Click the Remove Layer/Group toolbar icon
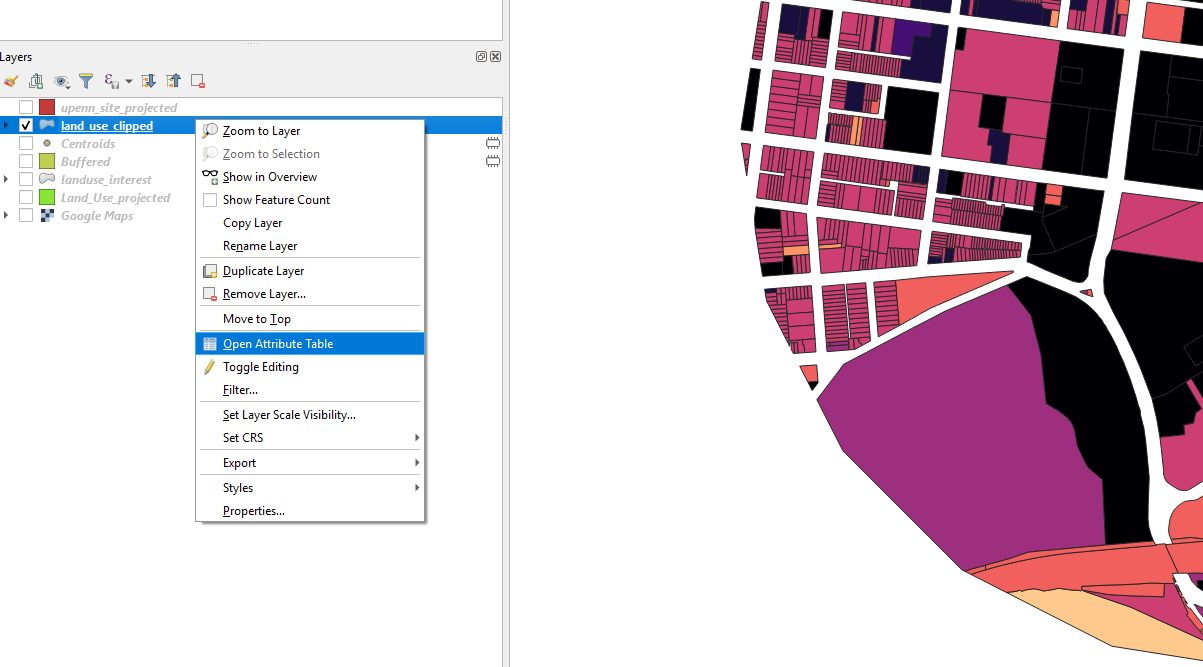Screen dimensions: 1203x667 (x=198, y=81)
